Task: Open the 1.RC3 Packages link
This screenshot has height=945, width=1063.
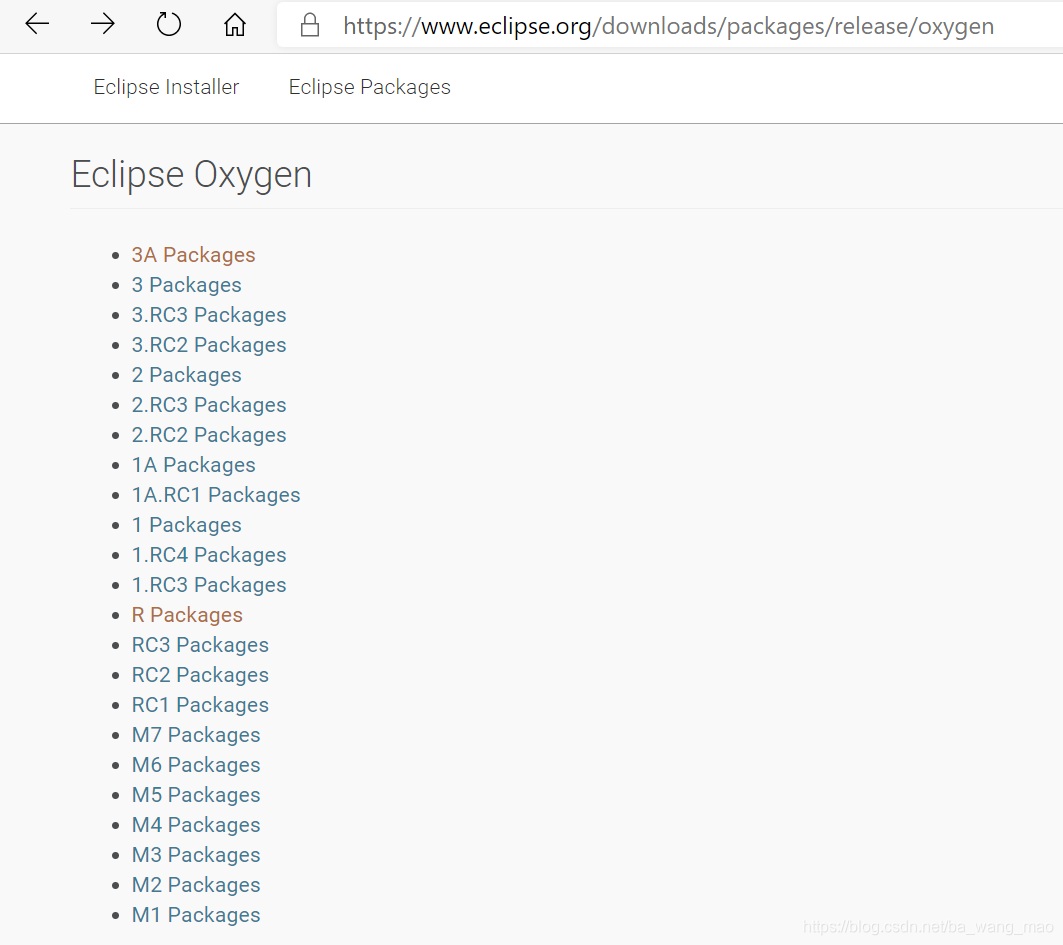Action: coord(209,585)
